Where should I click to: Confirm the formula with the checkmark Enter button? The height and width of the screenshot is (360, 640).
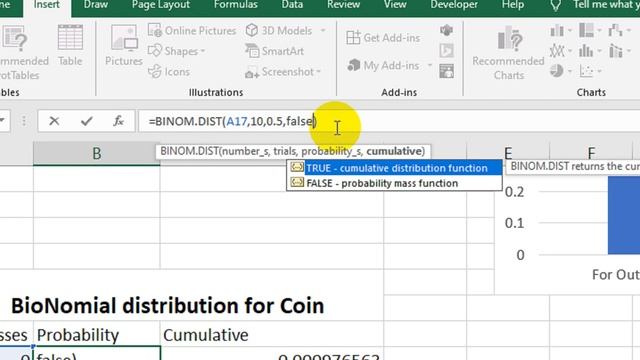(87, 121)
